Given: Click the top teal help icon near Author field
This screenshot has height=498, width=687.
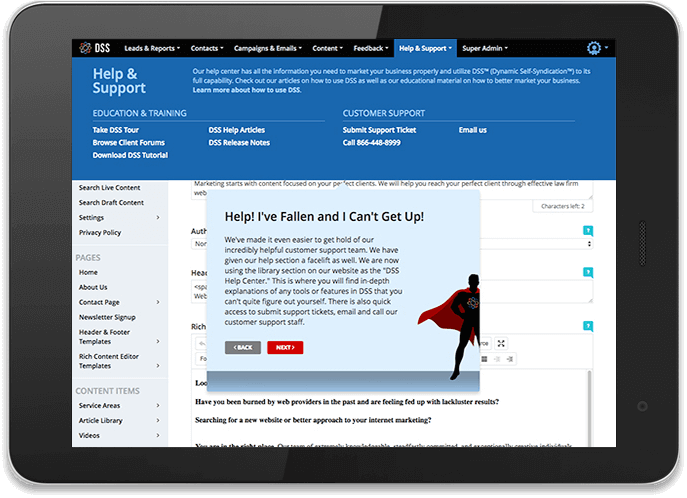Looking at the screenshot, I should point(588,230).
